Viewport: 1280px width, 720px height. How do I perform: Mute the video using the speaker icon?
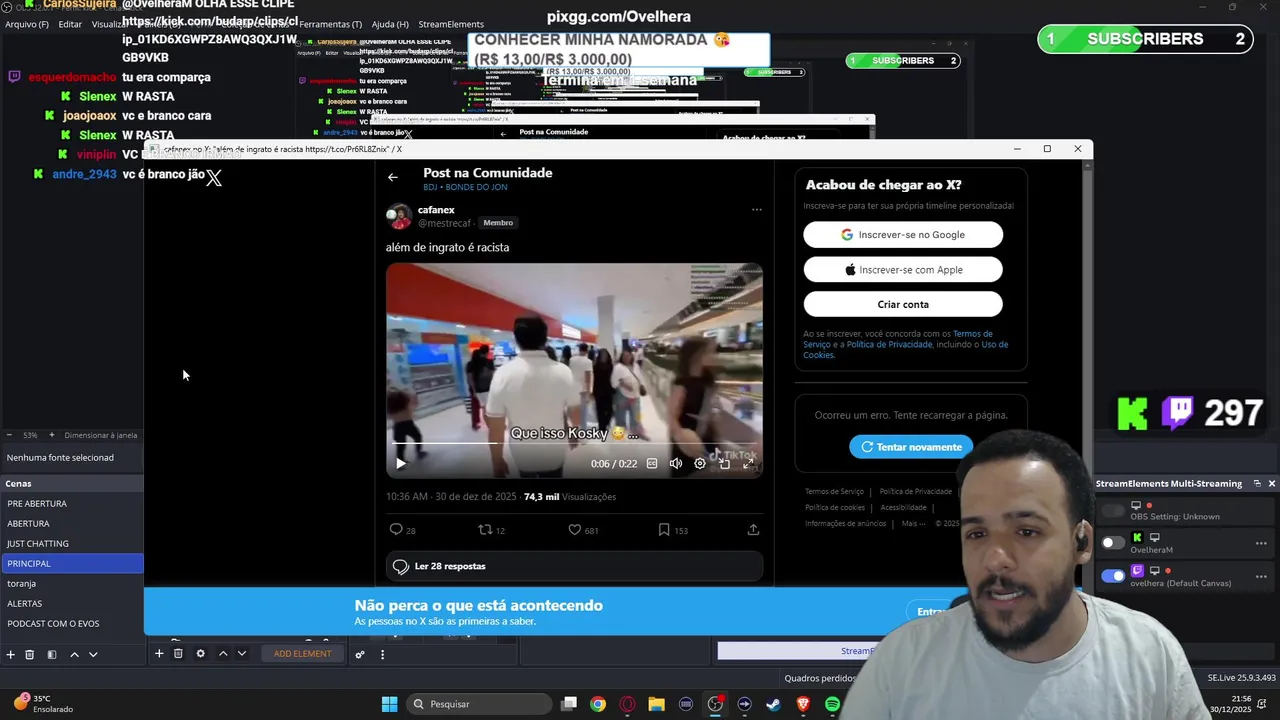coord(676,463)
